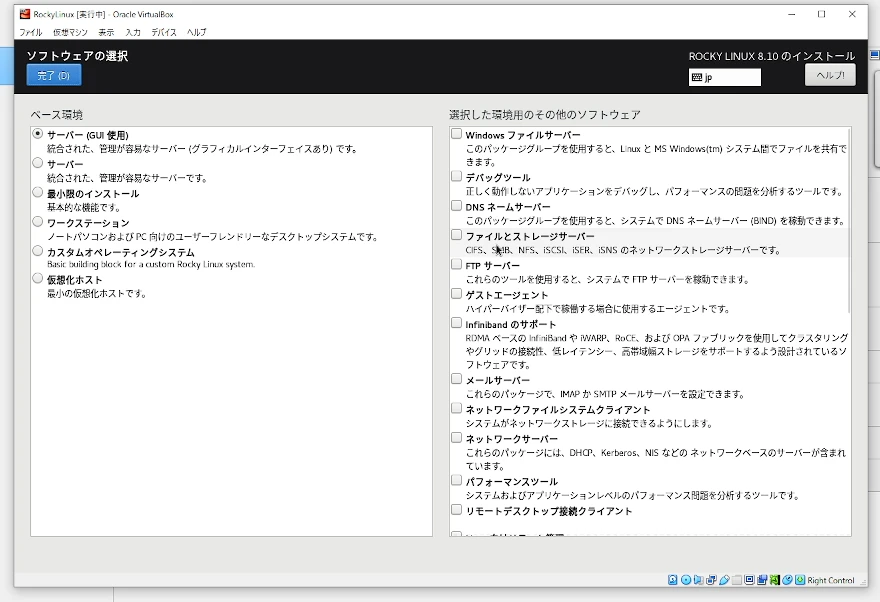This screenshot has width=880, height=602.
Task: Click the green processor virtualization status icon
Action: pyautogui.click(x=775, y=580)
